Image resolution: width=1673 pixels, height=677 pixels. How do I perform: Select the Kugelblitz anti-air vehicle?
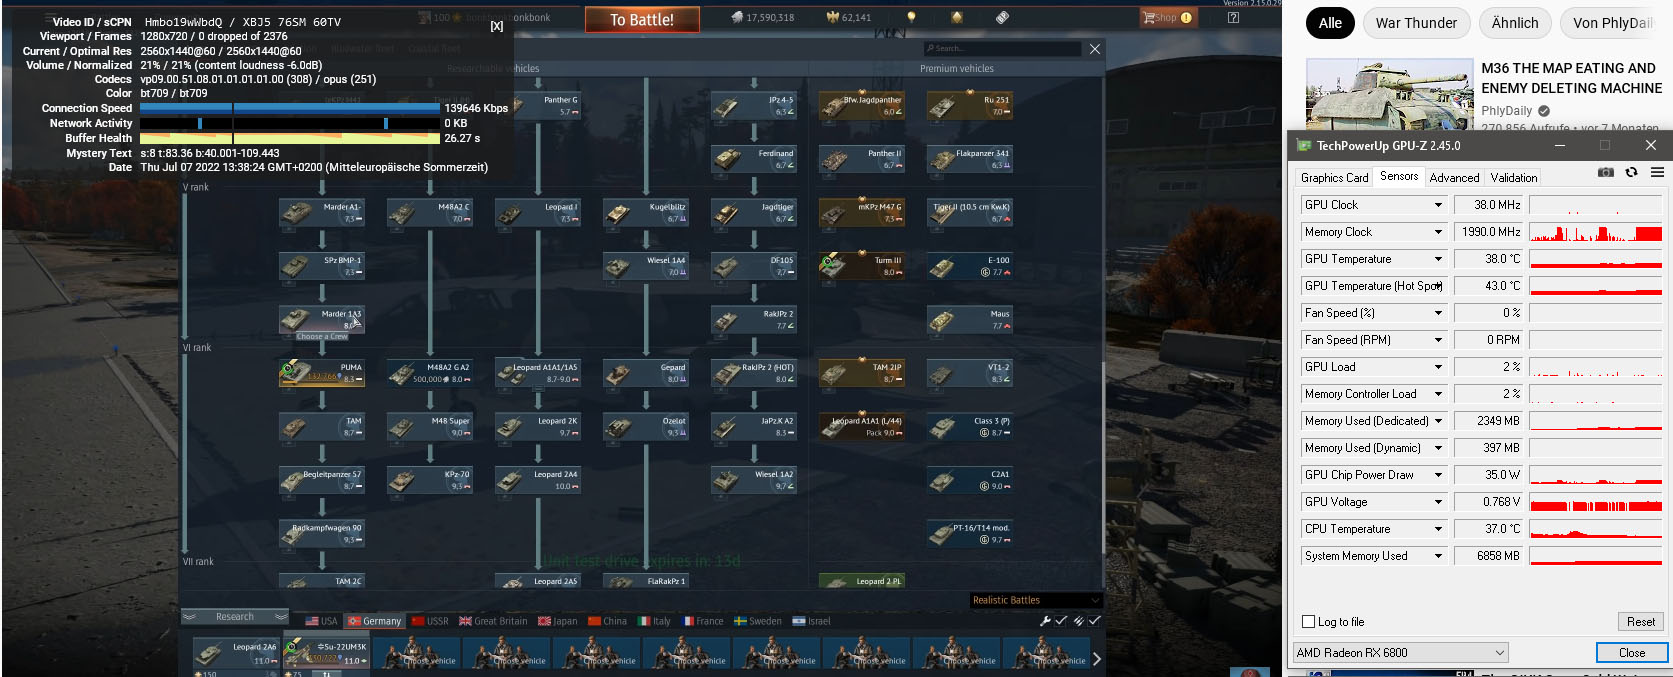(x=647, y=212)
